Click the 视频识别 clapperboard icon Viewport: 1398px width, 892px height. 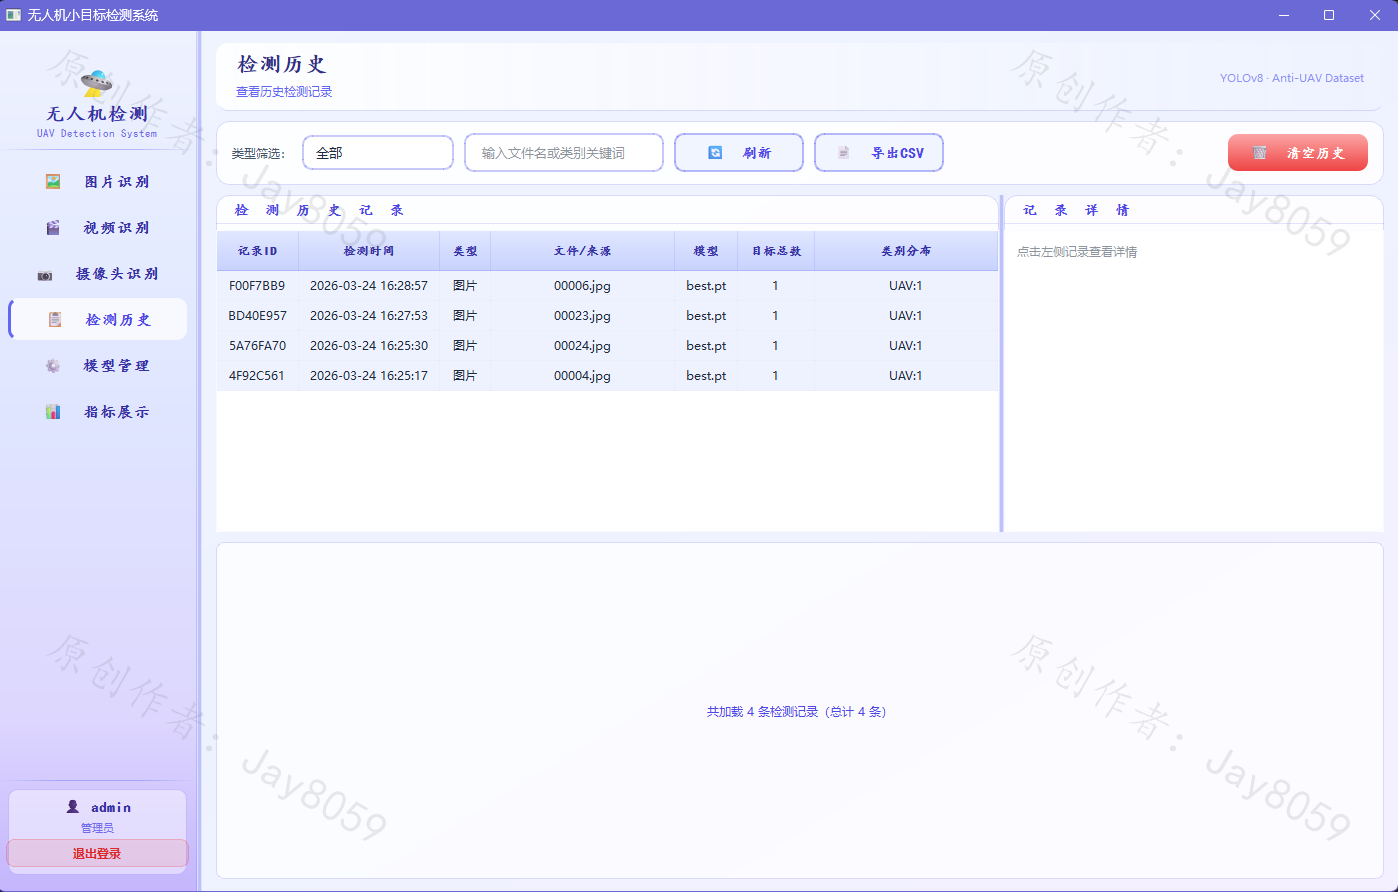53,228
